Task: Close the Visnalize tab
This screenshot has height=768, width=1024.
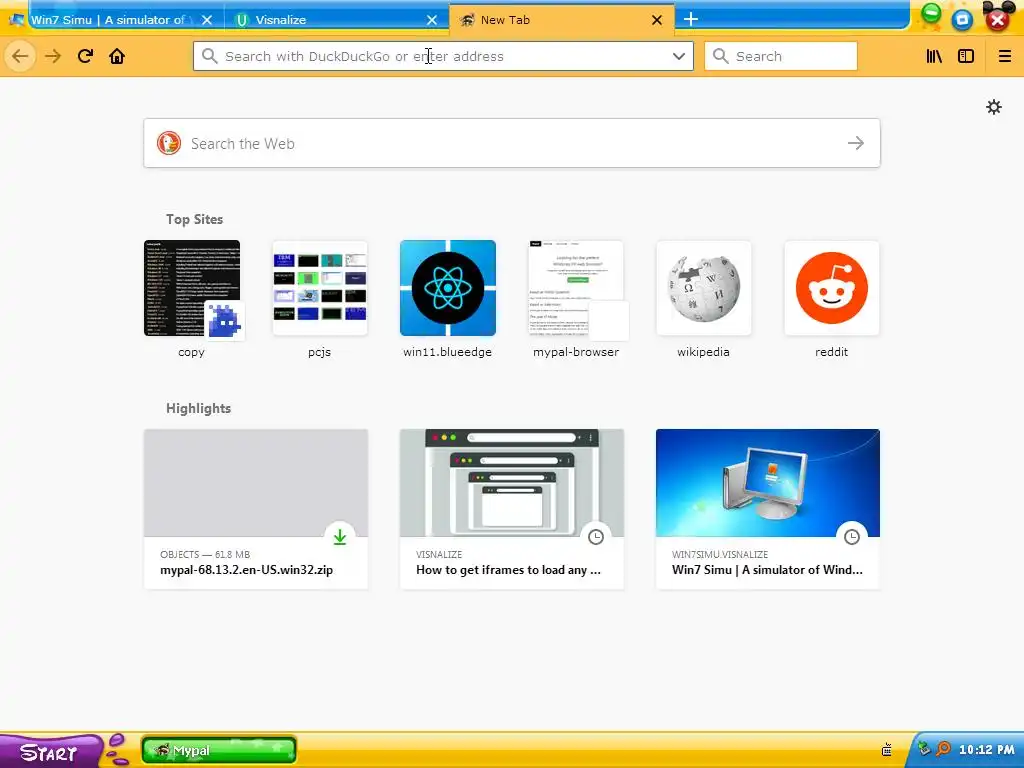Action: tap(432, 20)
